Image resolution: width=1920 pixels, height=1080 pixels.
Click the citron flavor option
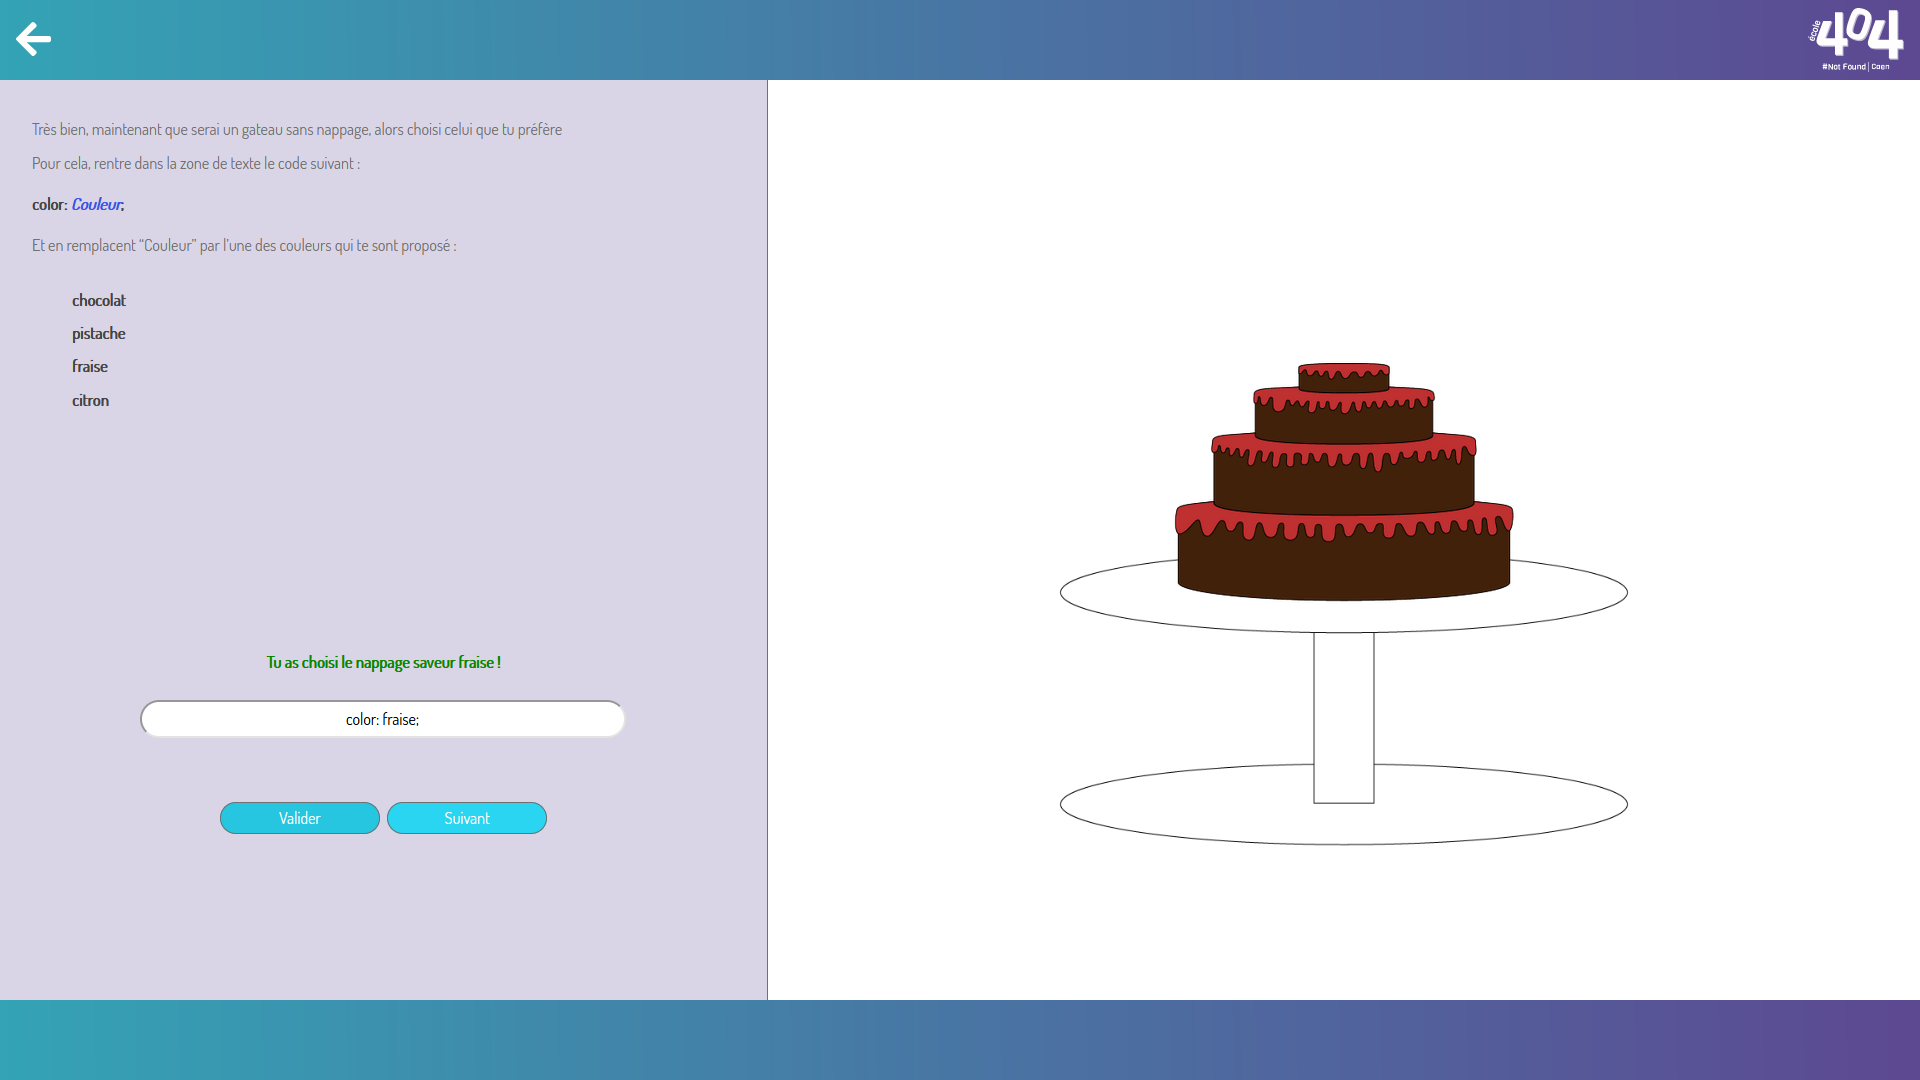coord(91,400)
